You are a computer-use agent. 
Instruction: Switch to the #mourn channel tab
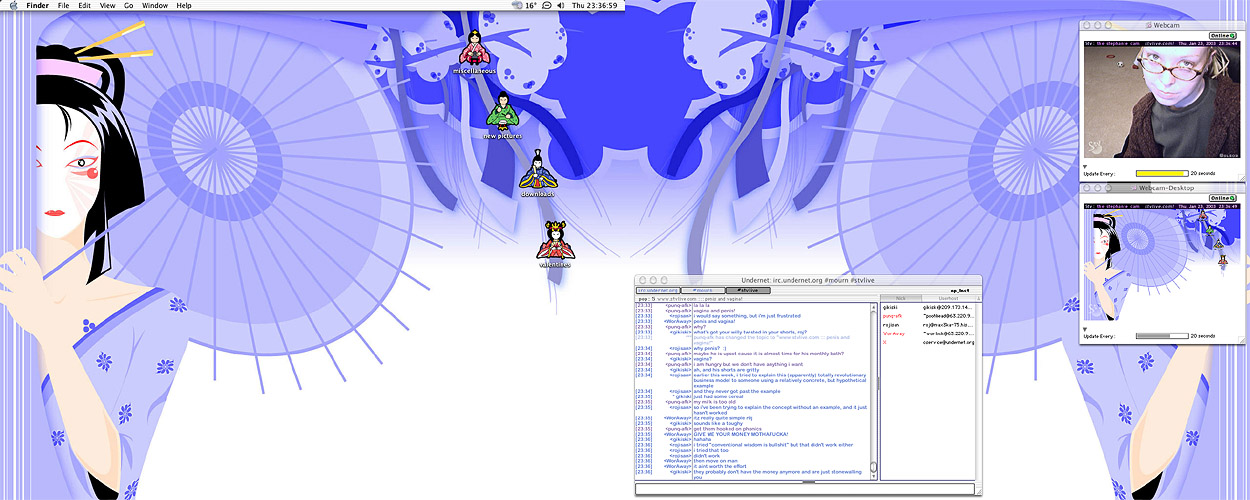(x=703, y=290)
